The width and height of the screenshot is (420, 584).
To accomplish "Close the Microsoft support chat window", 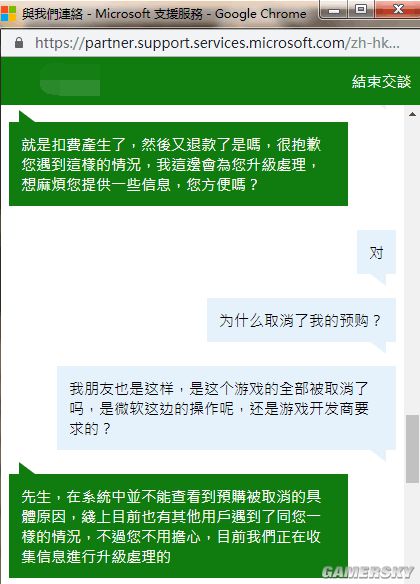I will coord(397,10).
